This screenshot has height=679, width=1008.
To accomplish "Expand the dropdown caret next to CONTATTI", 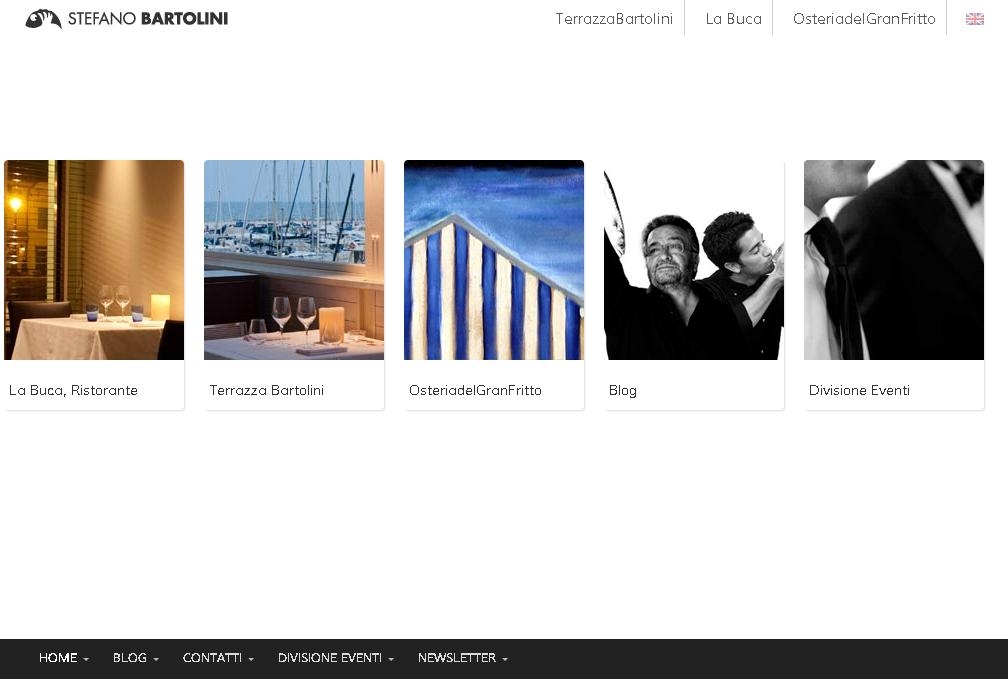I will (251, 659).
